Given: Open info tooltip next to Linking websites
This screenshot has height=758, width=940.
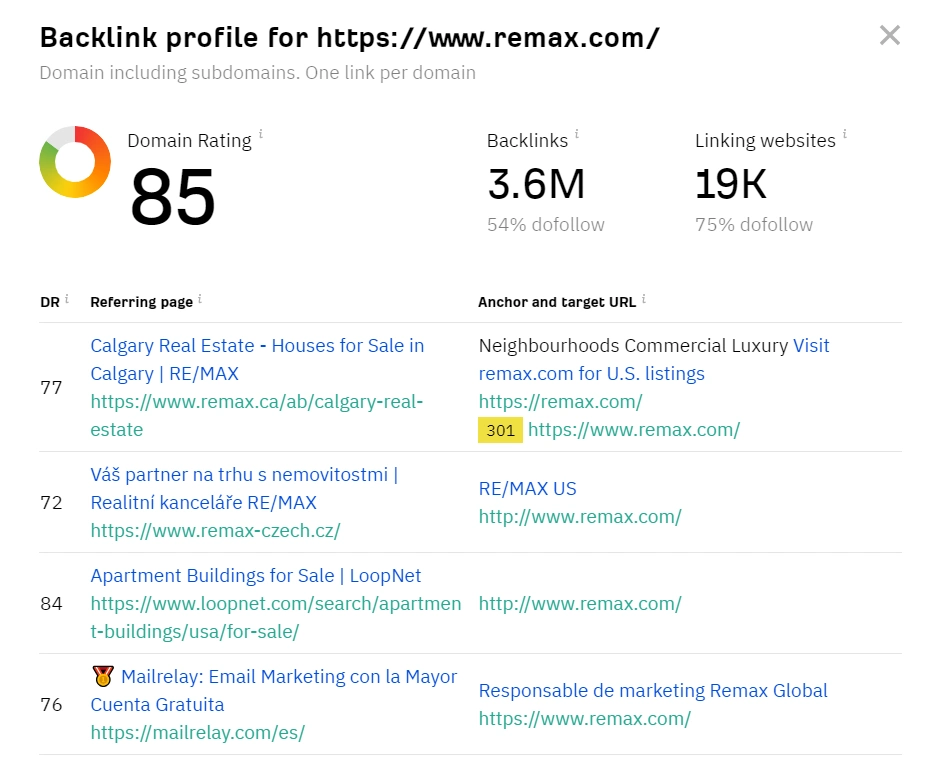Looking at the screenshot, I should click(845, 133).
